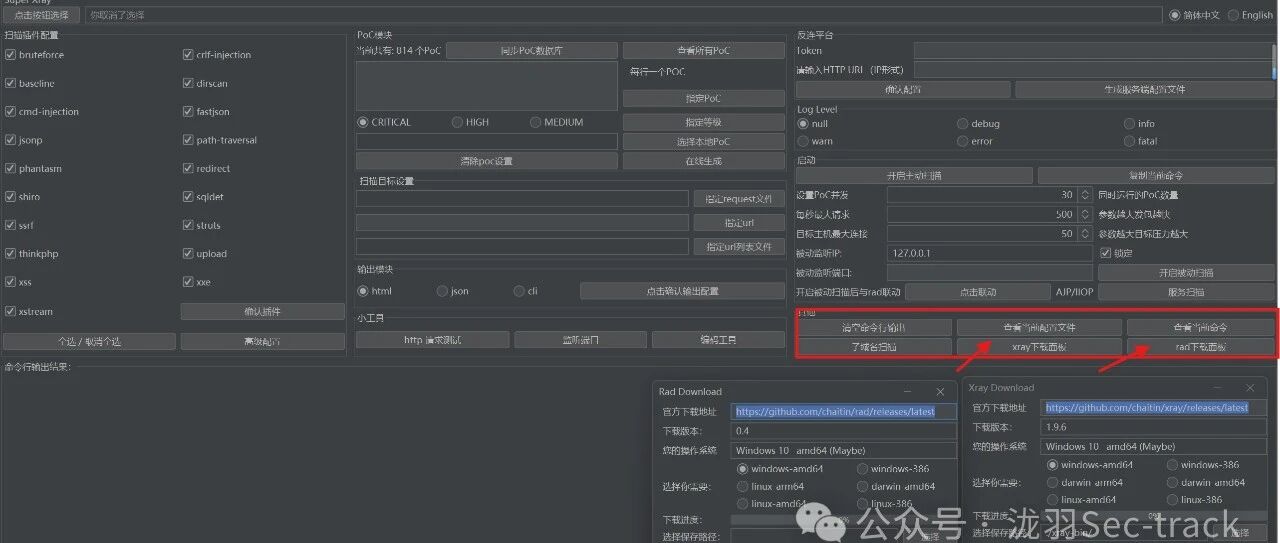Click the 在线生成 button

click(x=704, y=161)
